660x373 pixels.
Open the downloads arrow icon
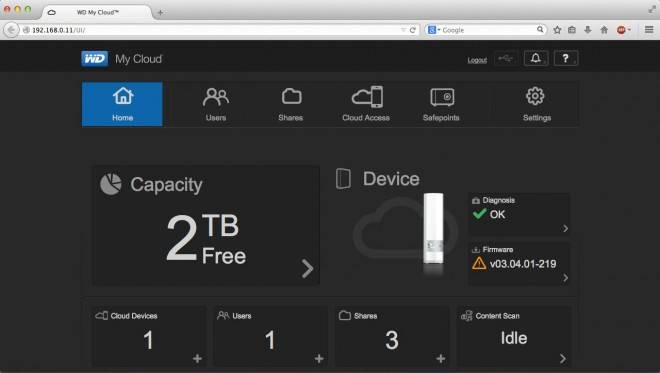(x=588, y=30)
